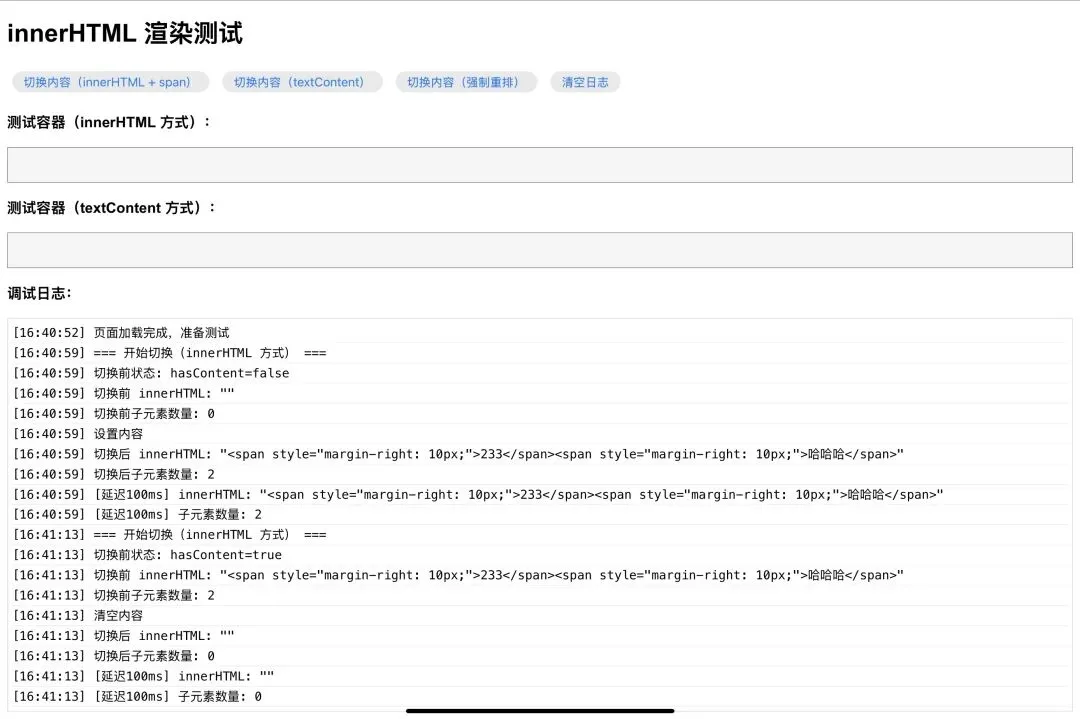Click log line 切换前子元素数量: 2

click(x=540, y=596)
